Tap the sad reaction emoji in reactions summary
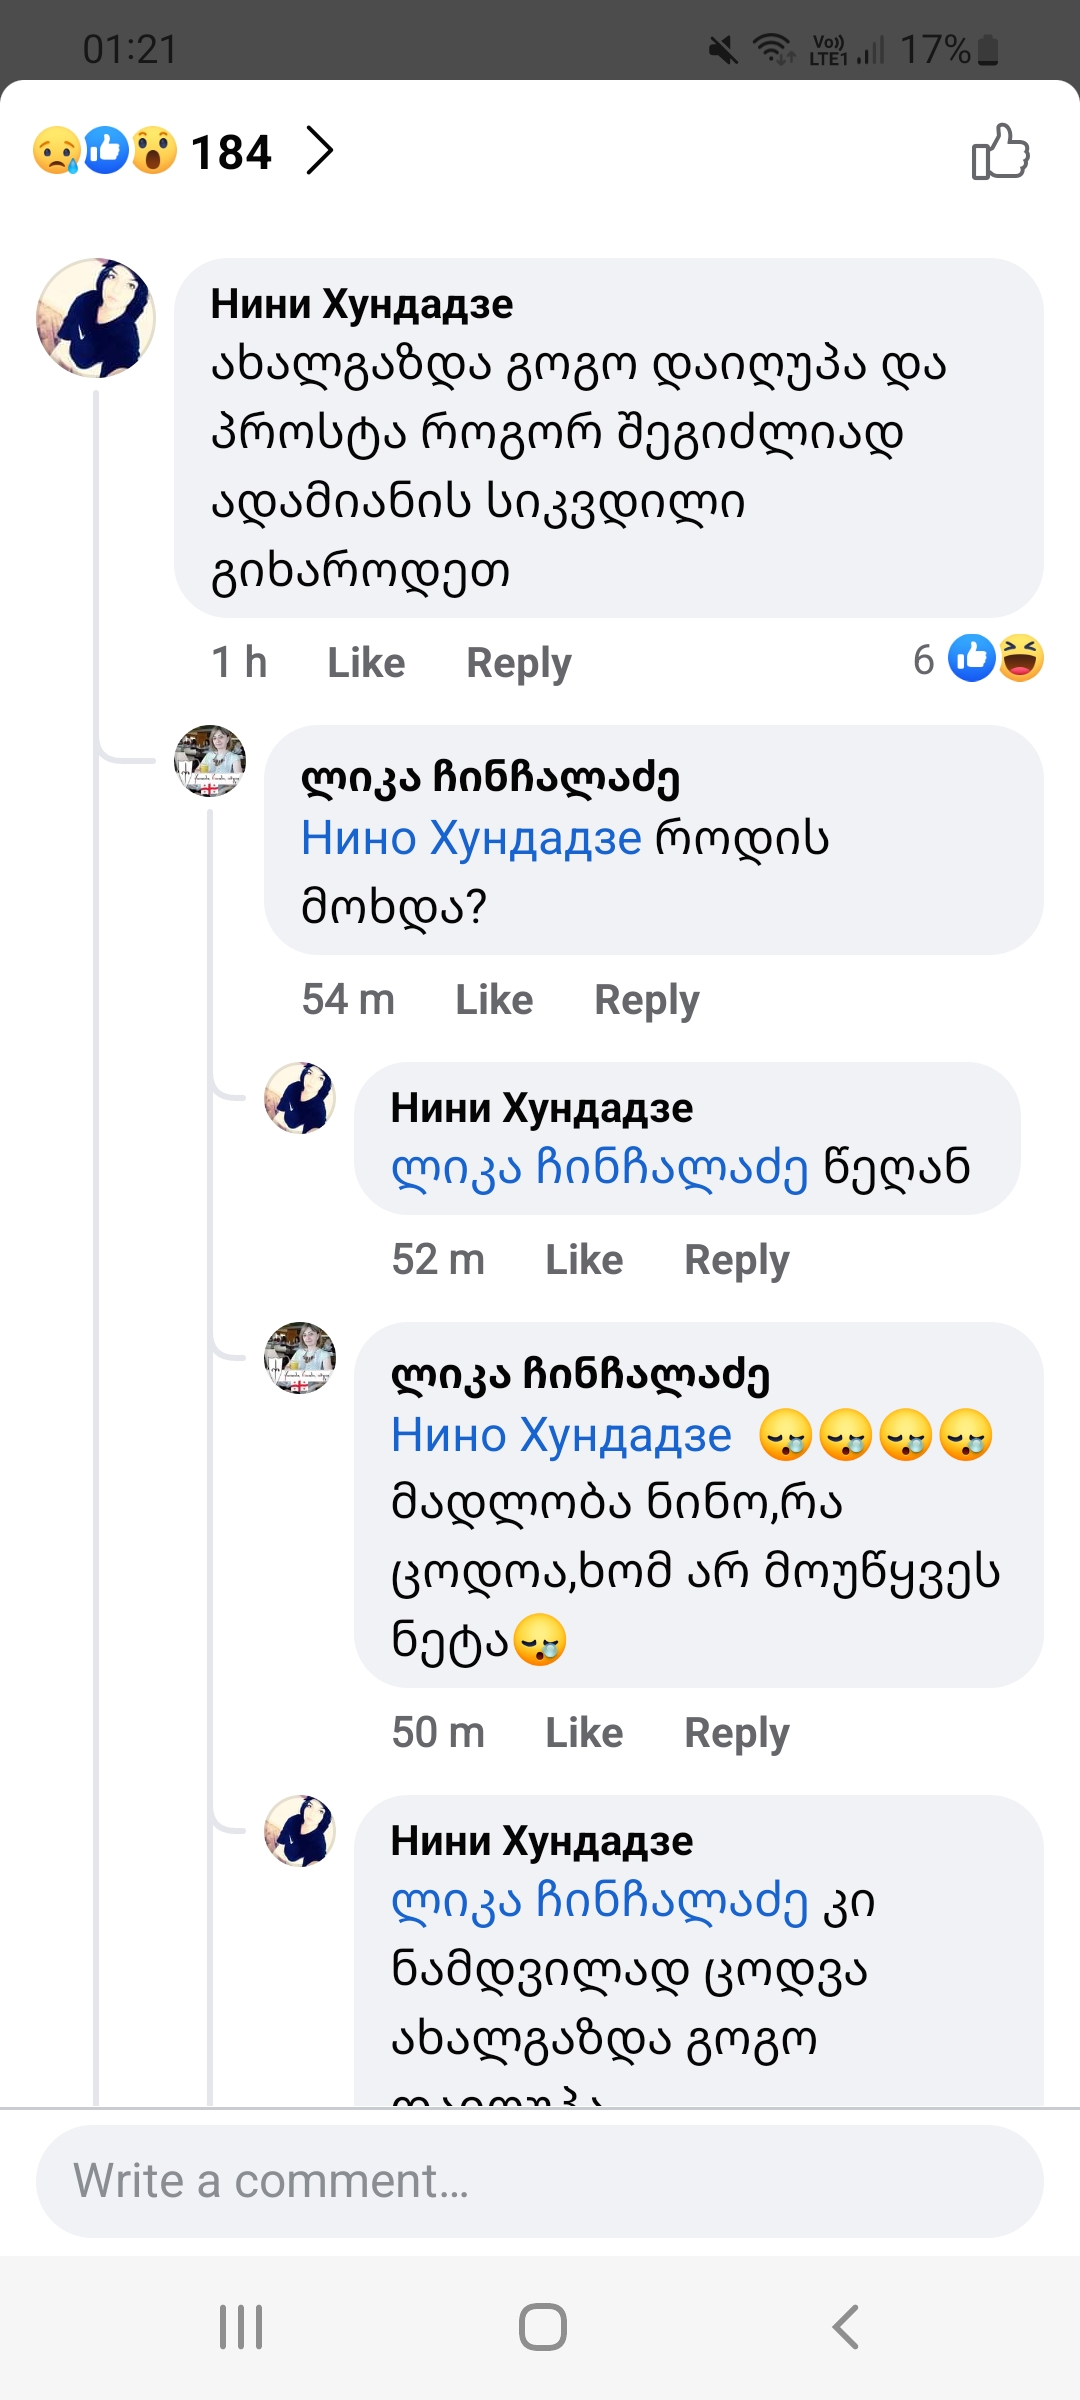 (x=57, y=150)
